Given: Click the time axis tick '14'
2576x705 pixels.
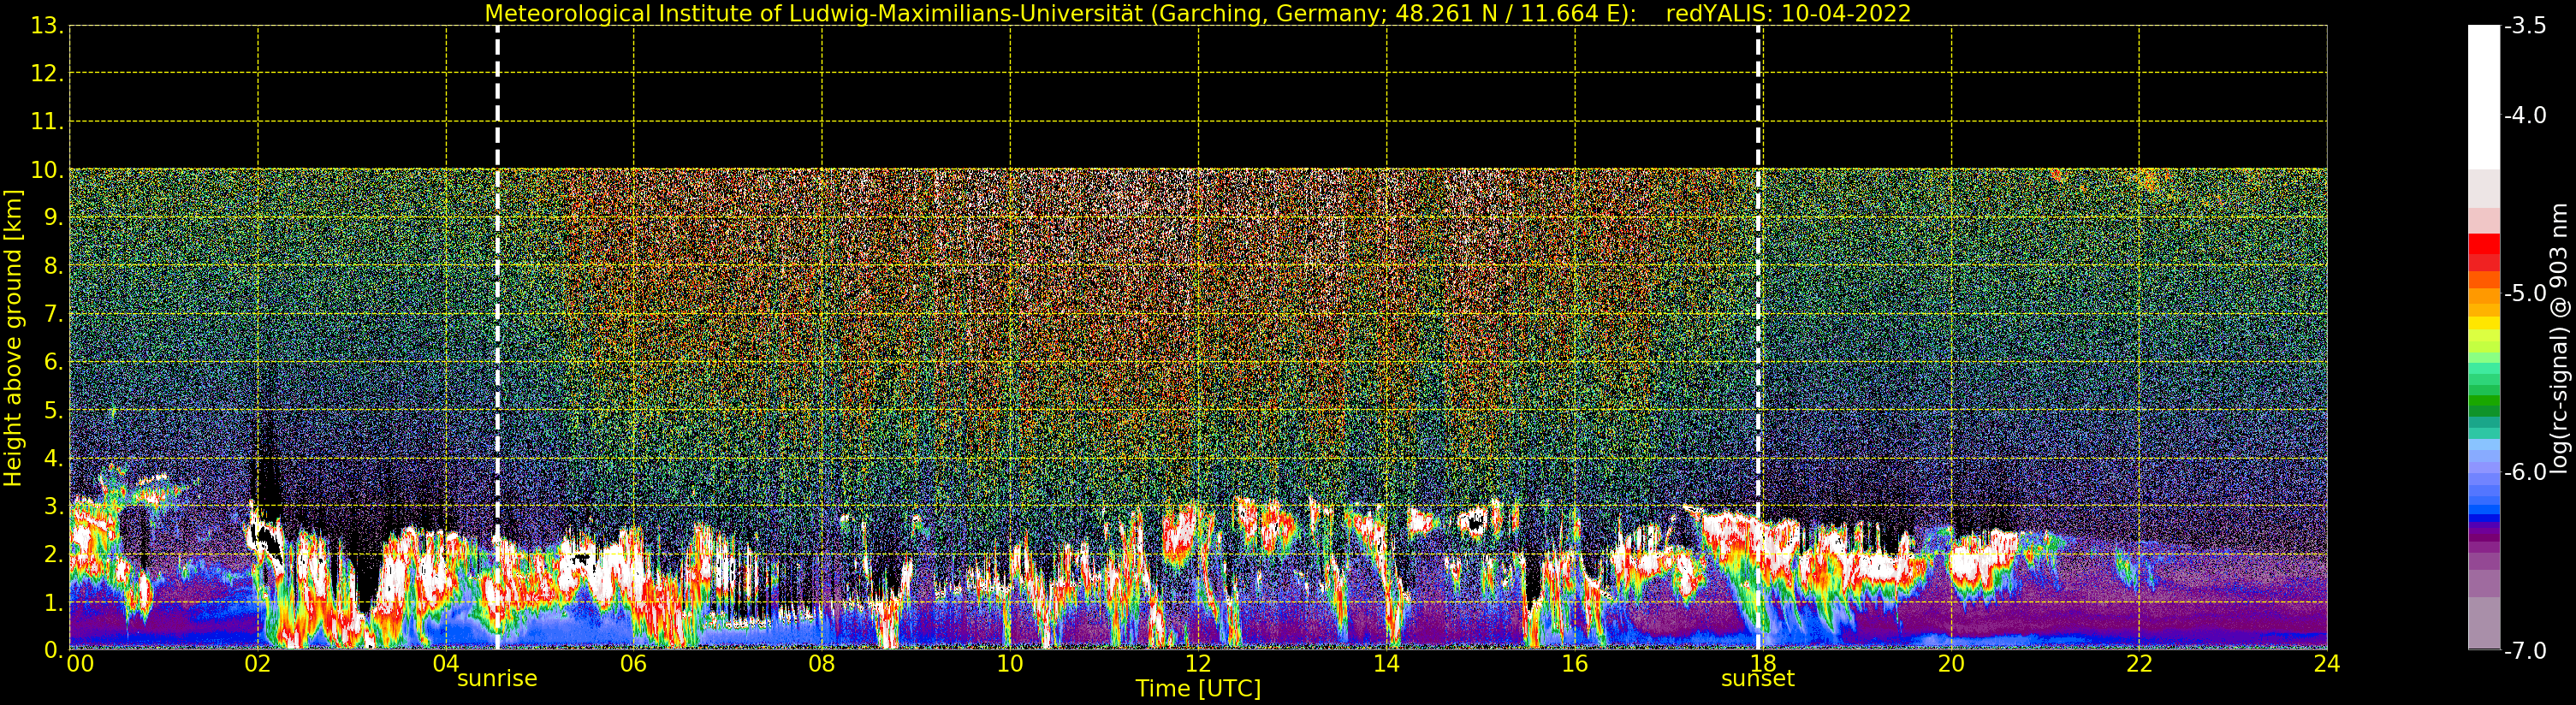Looking at the screenshot, I should 1386,664.
